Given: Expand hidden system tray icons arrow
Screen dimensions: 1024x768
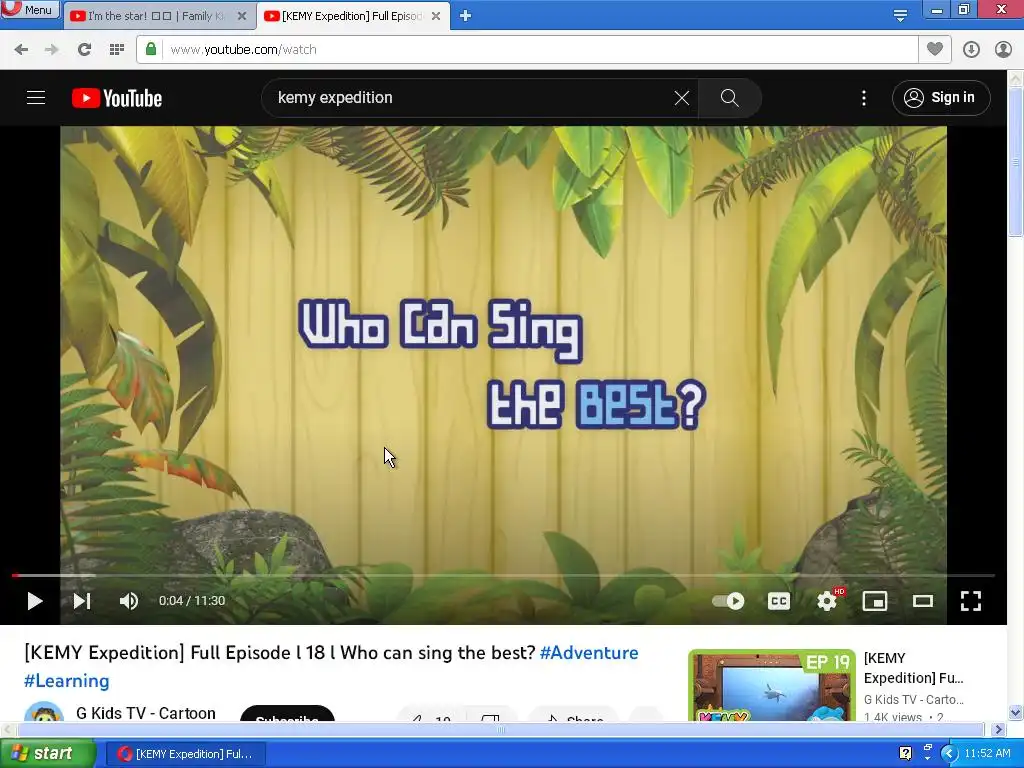Looking at the screenshot, I should tap(949, 754).
